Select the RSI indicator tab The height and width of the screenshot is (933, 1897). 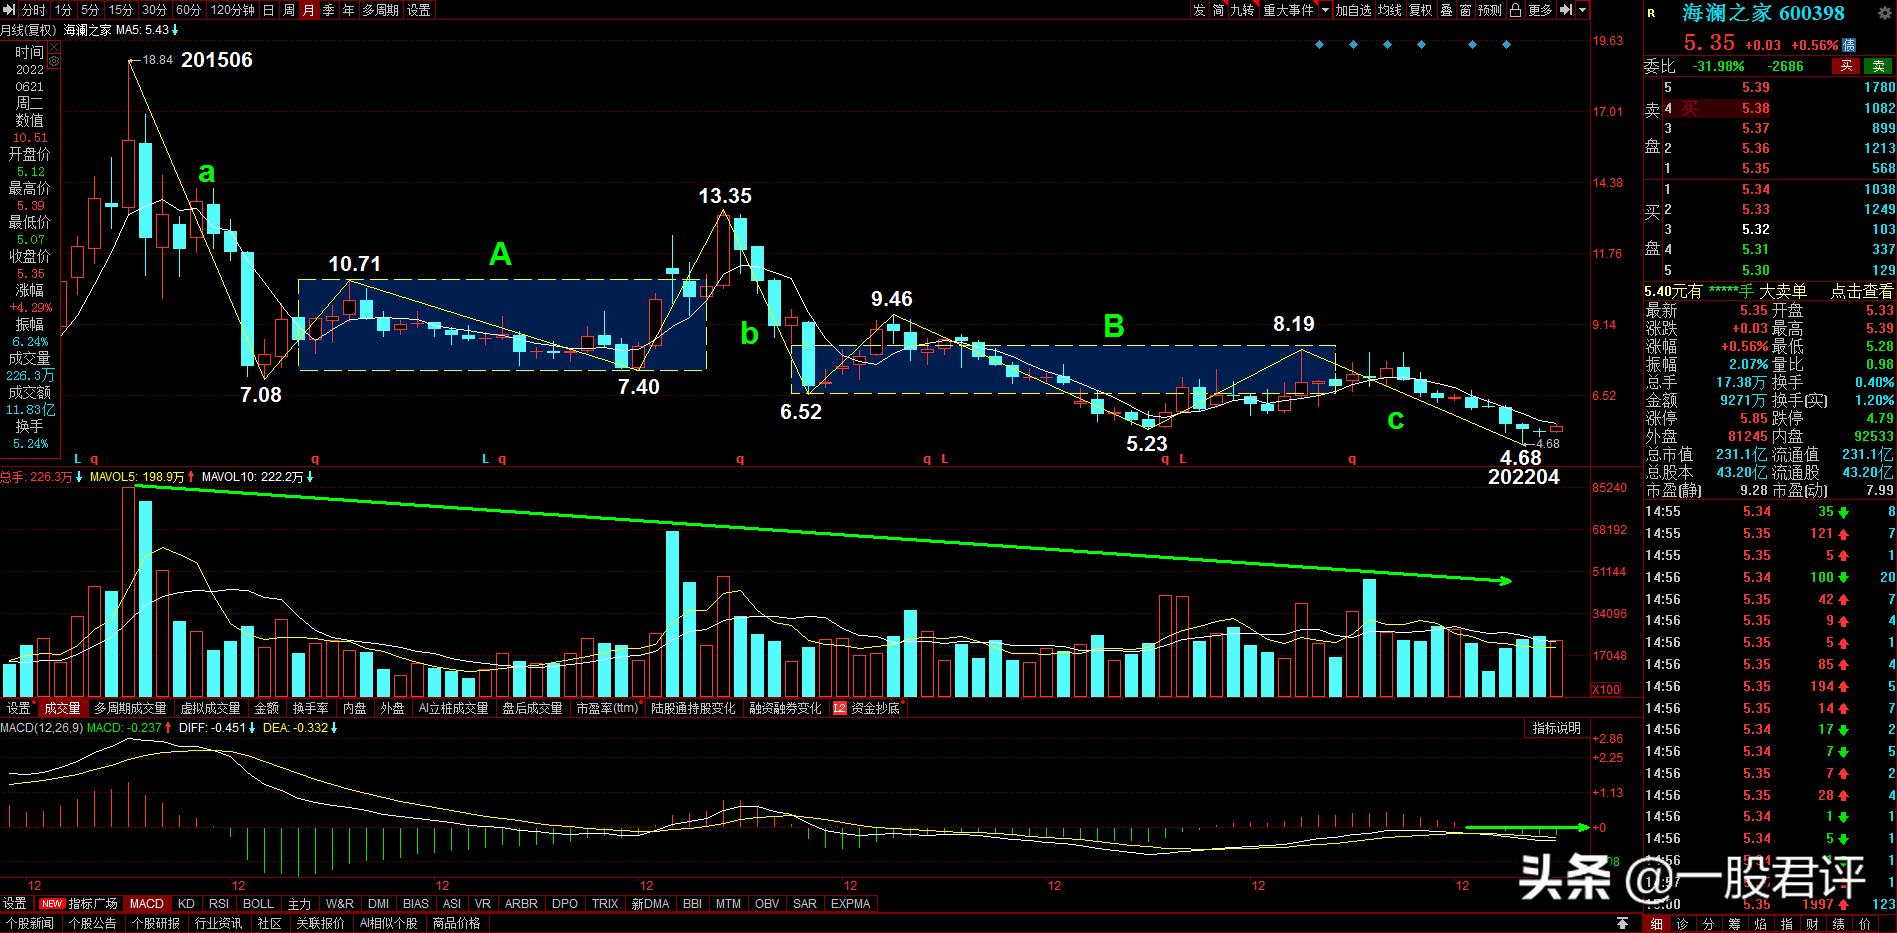[218, 904]
